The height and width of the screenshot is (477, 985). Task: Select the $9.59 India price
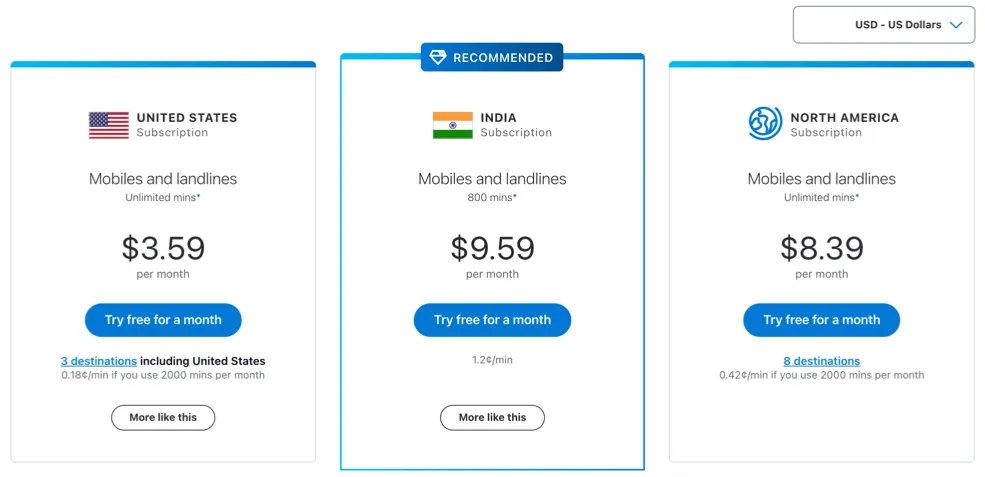tap(492, 248)
